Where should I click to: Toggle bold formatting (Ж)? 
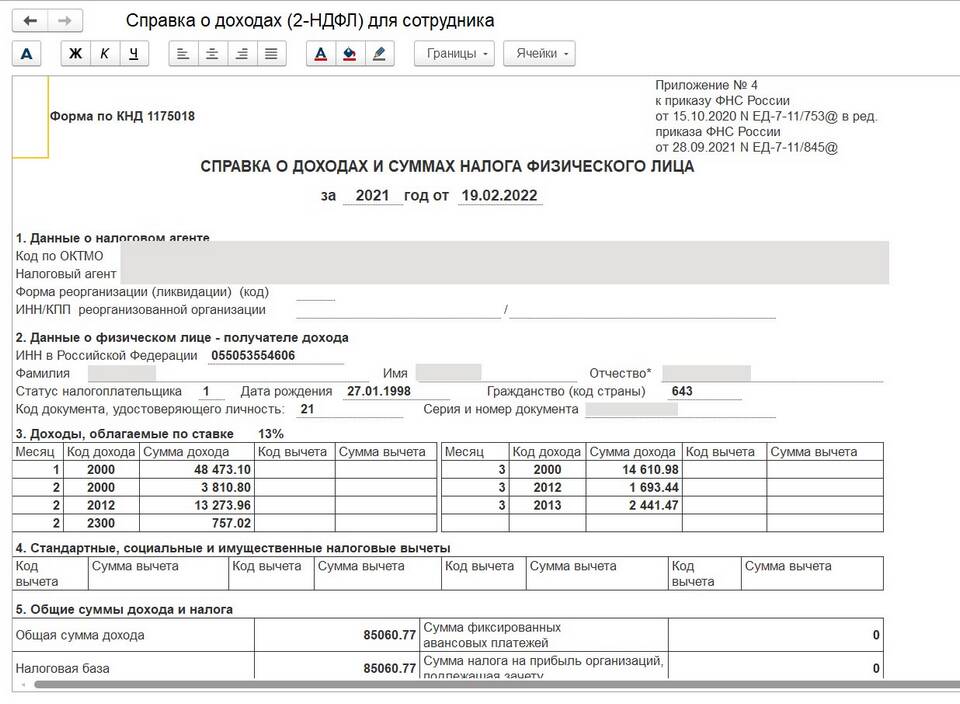coord(75,54)
